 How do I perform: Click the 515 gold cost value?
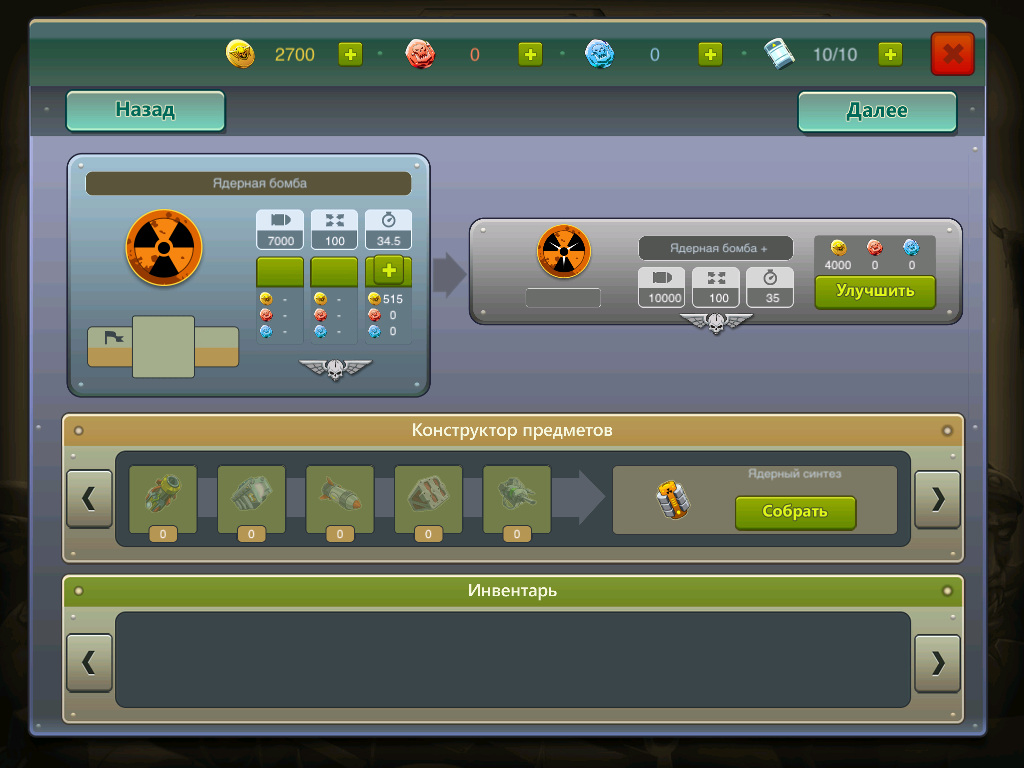(393, 299)
